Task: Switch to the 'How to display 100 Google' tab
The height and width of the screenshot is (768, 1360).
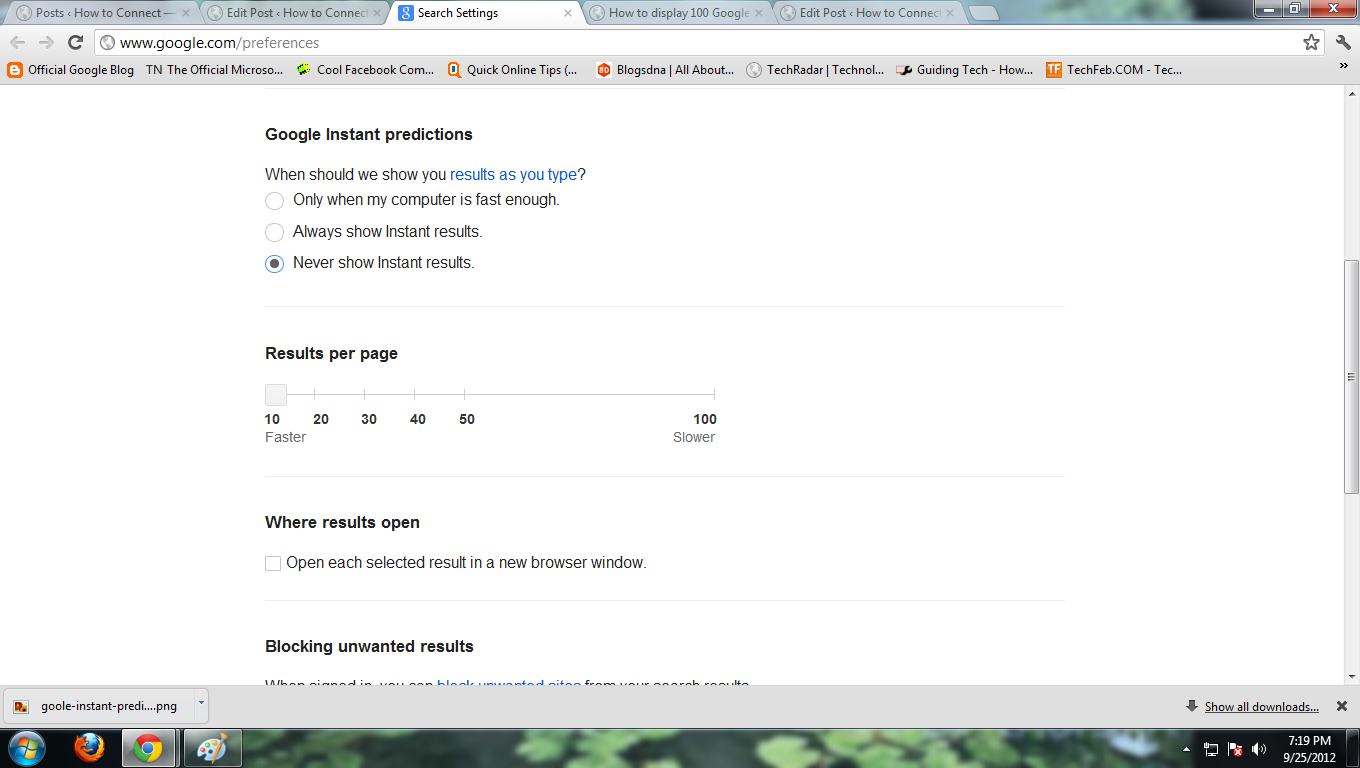Action: point(678,13)
